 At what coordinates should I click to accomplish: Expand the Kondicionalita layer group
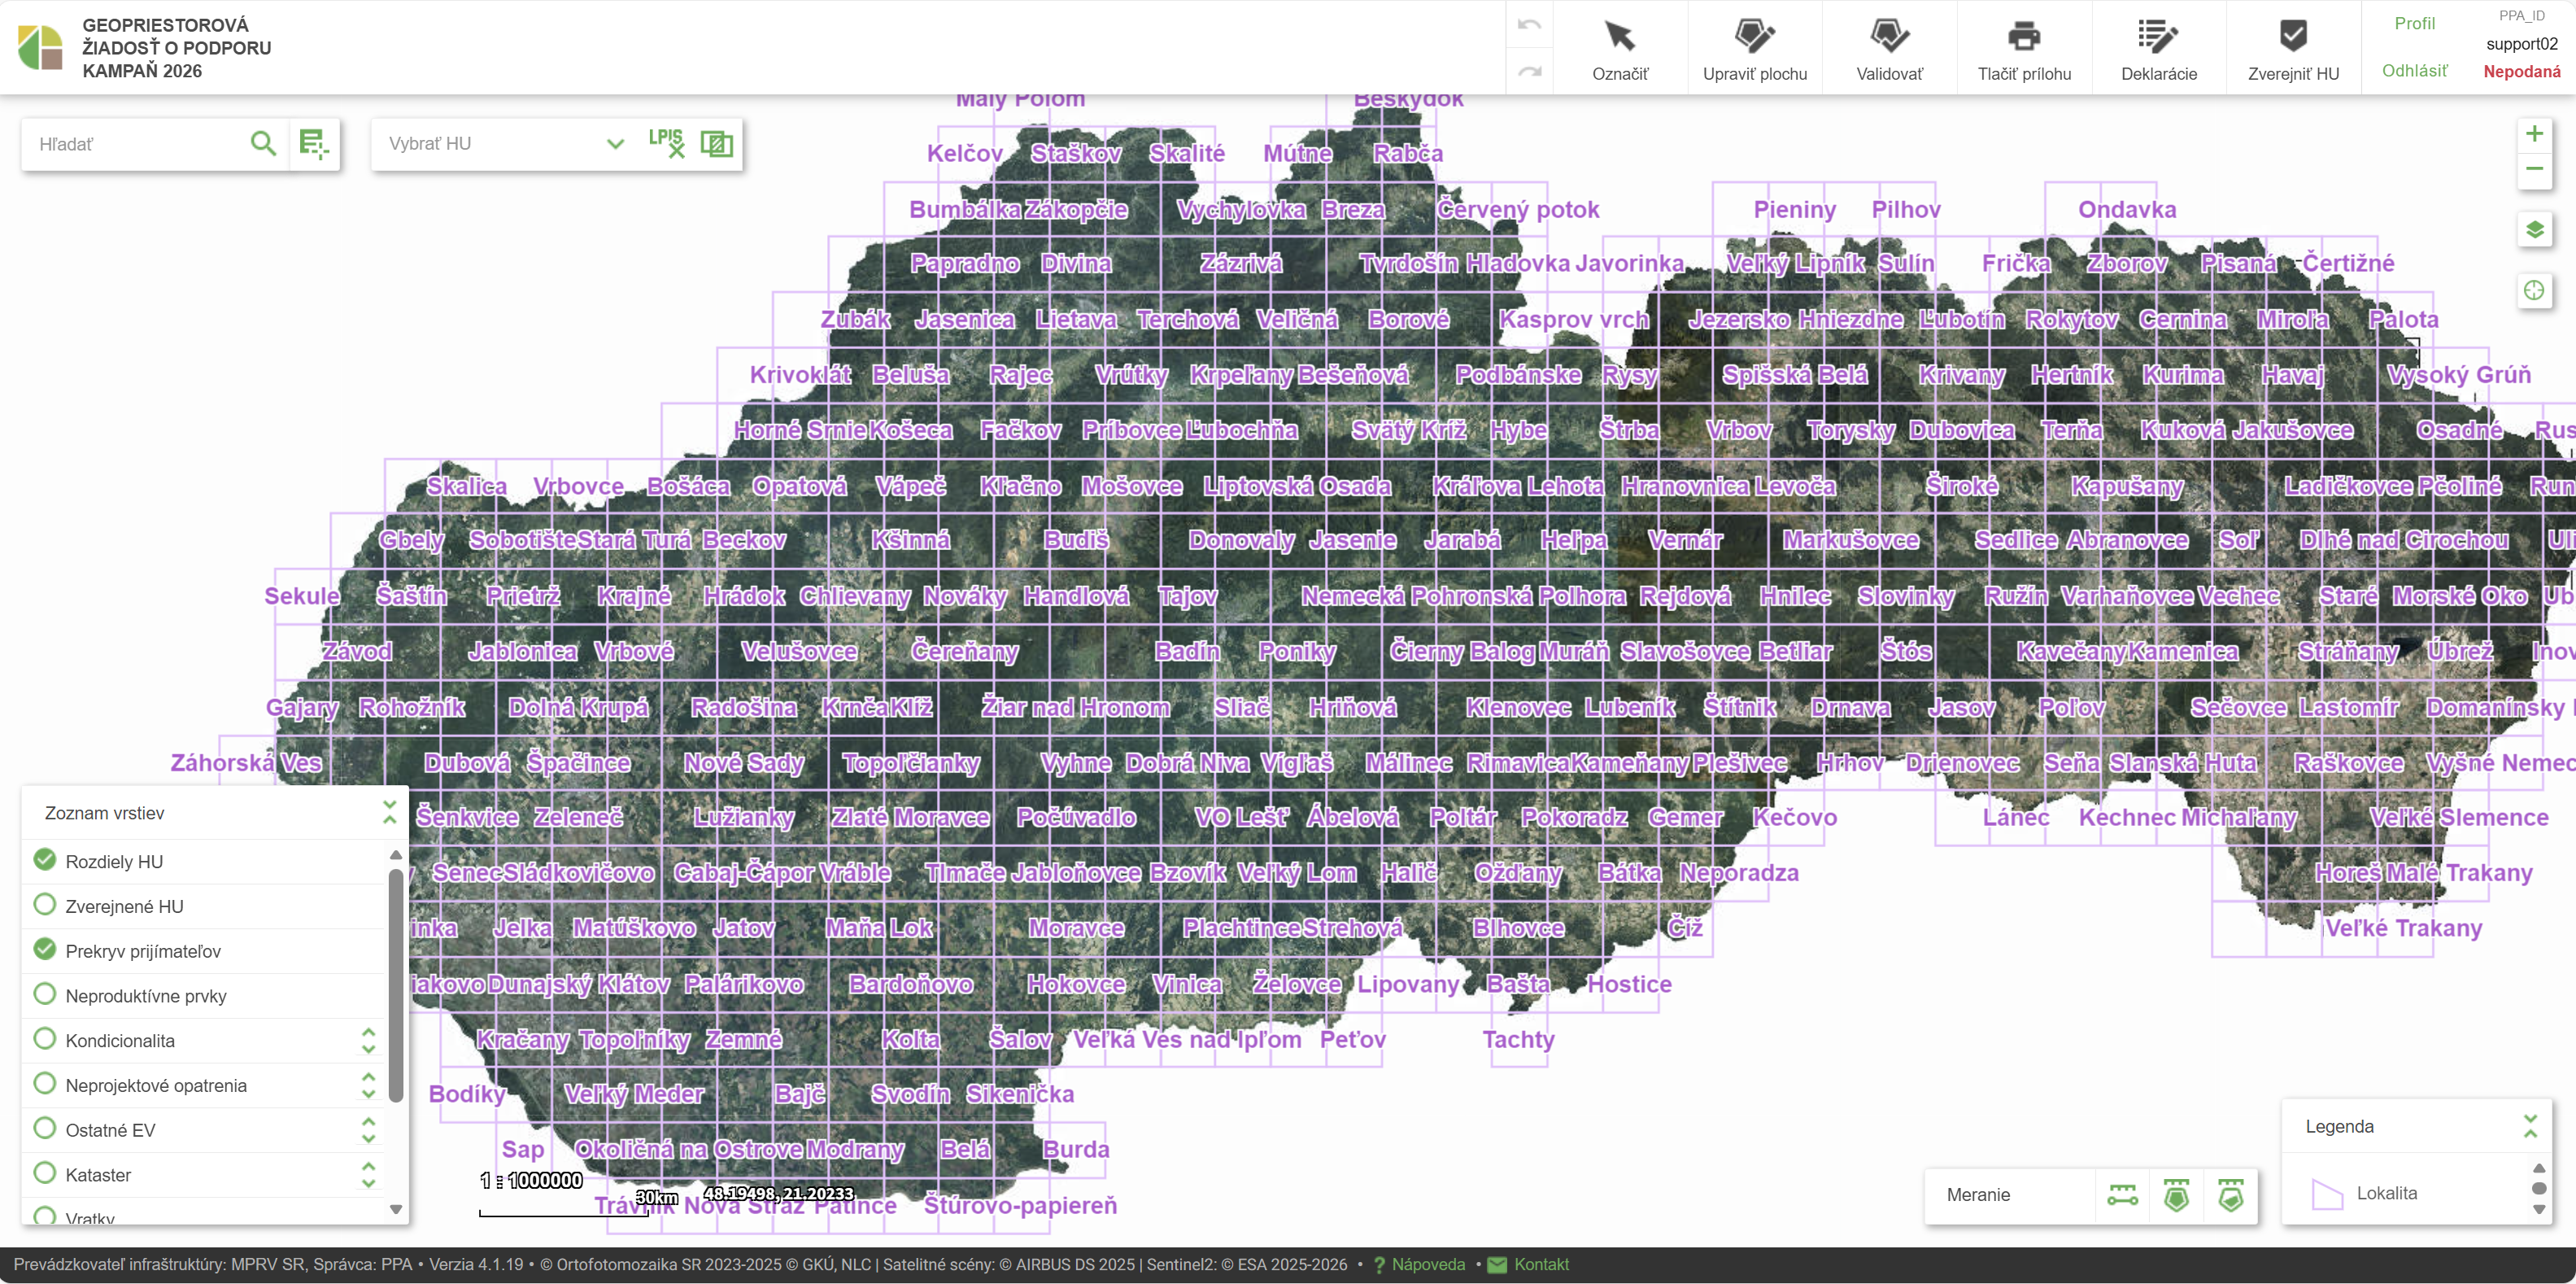point(368,1040)
